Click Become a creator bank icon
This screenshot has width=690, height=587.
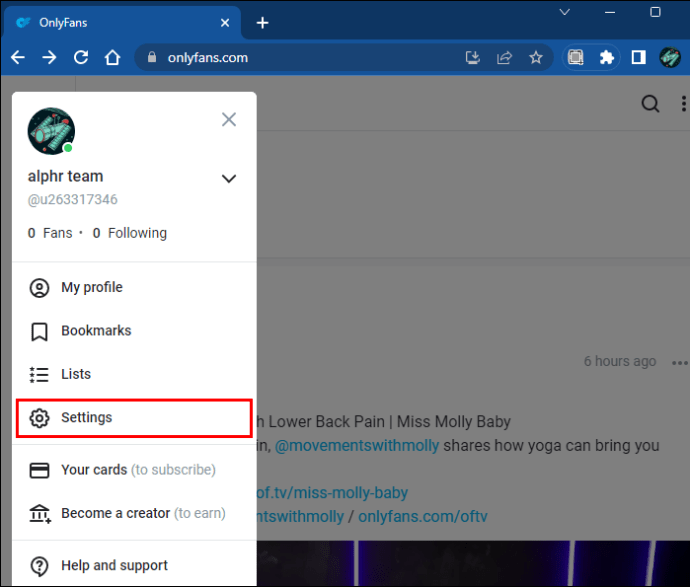(40, 514)
